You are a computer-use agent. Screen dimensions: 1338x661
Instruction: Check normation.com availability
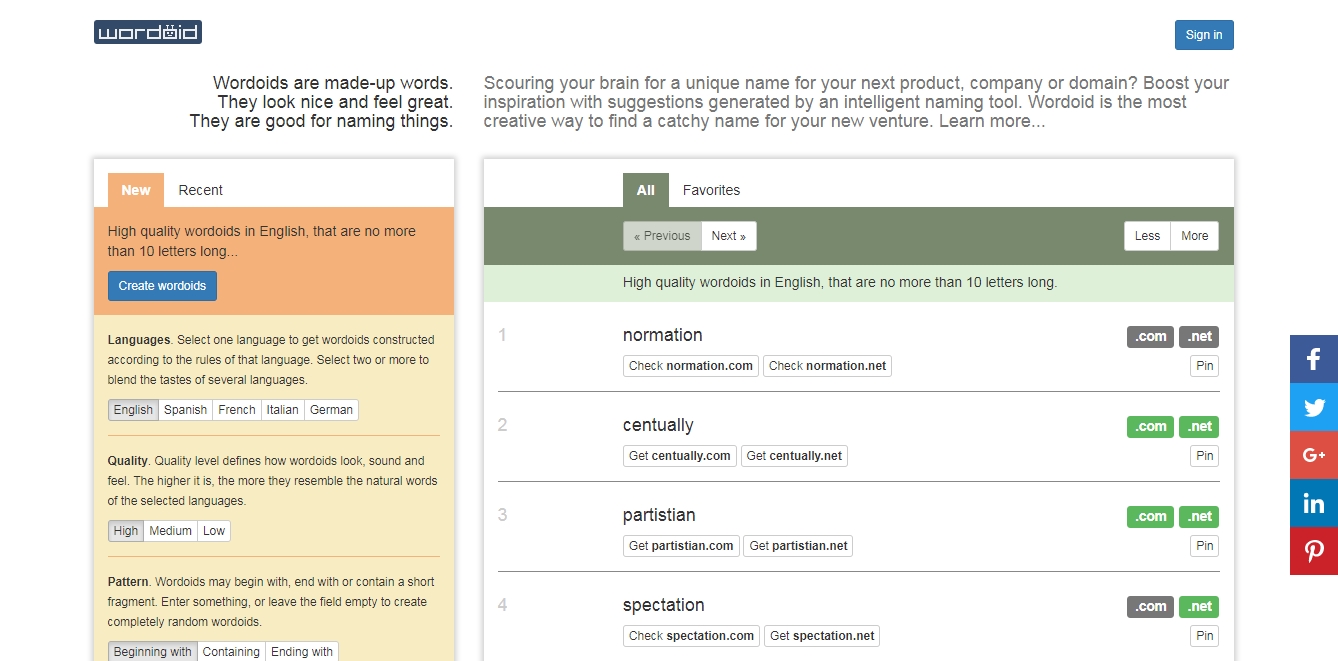click(691, 366)
